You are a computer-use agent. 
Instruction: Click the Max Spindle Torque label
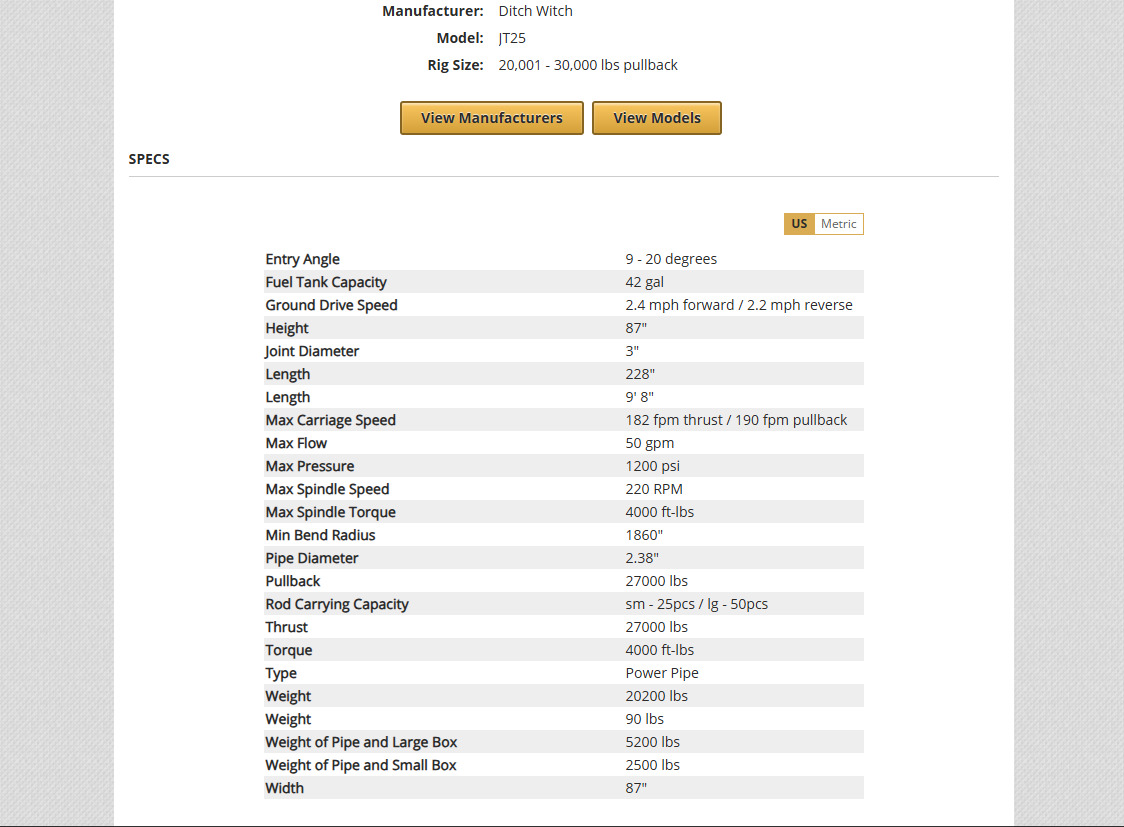point(330,512)
